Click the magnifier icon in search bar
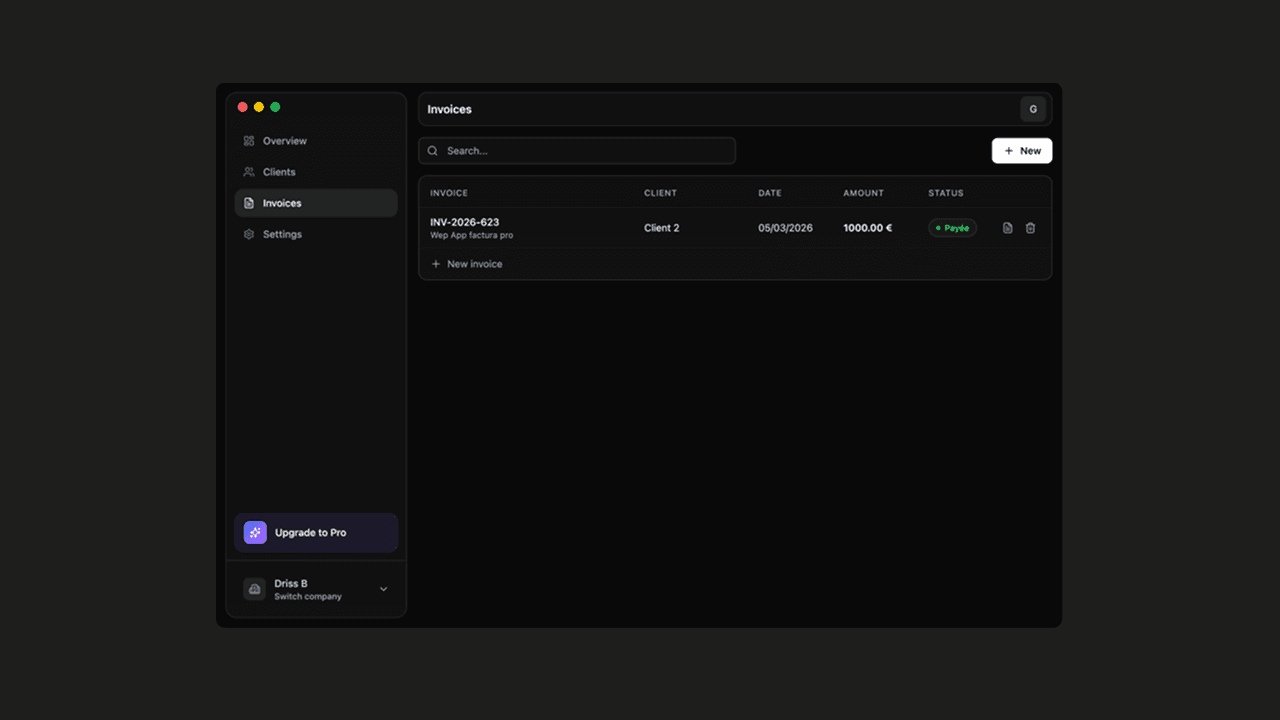Viewport: 1280px width, 720px height. 433,151
